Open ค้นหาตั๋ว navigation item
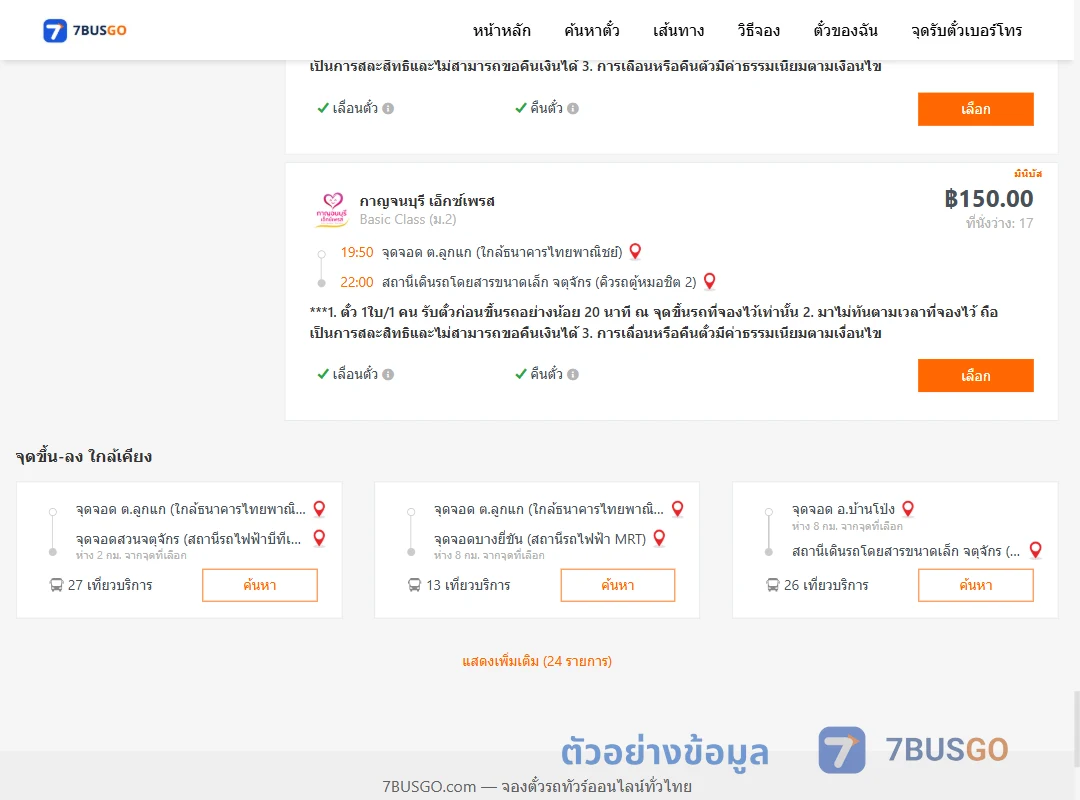Image resolution: width=1080 pixels, height=800 pixels. [592, 31]
